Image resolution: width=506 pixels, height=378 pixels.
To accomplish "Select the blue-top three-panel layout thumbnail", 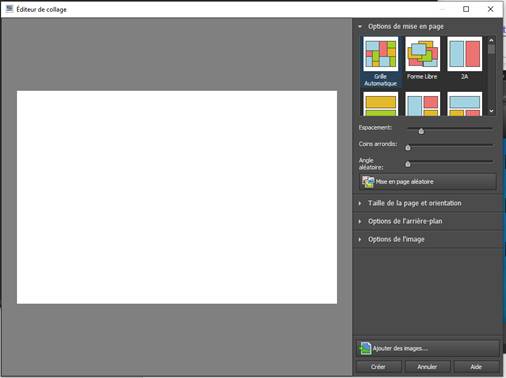I will coord(464,104).
